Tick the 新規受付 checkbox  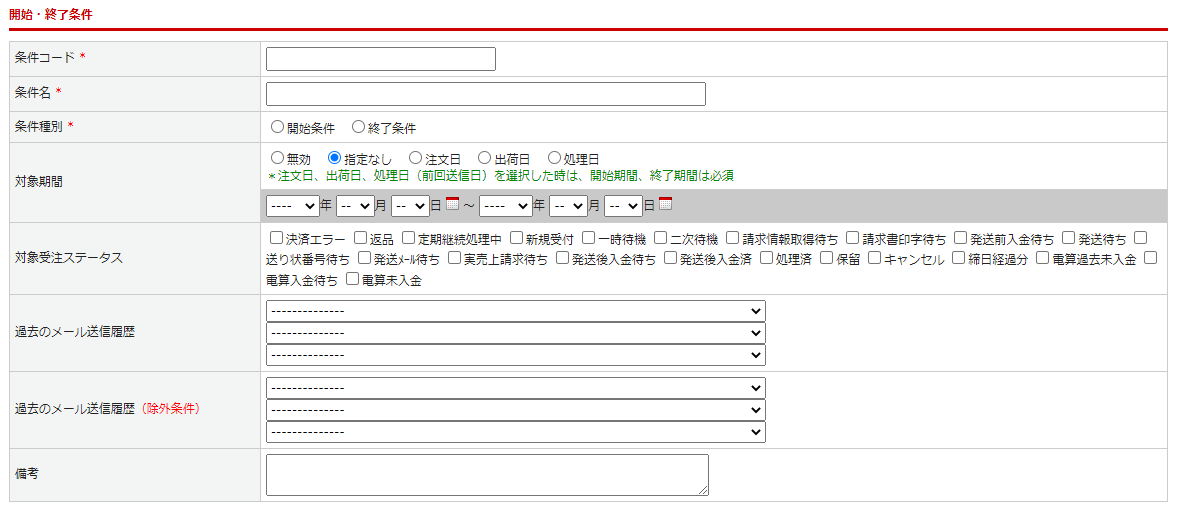(x=517, y=238)
